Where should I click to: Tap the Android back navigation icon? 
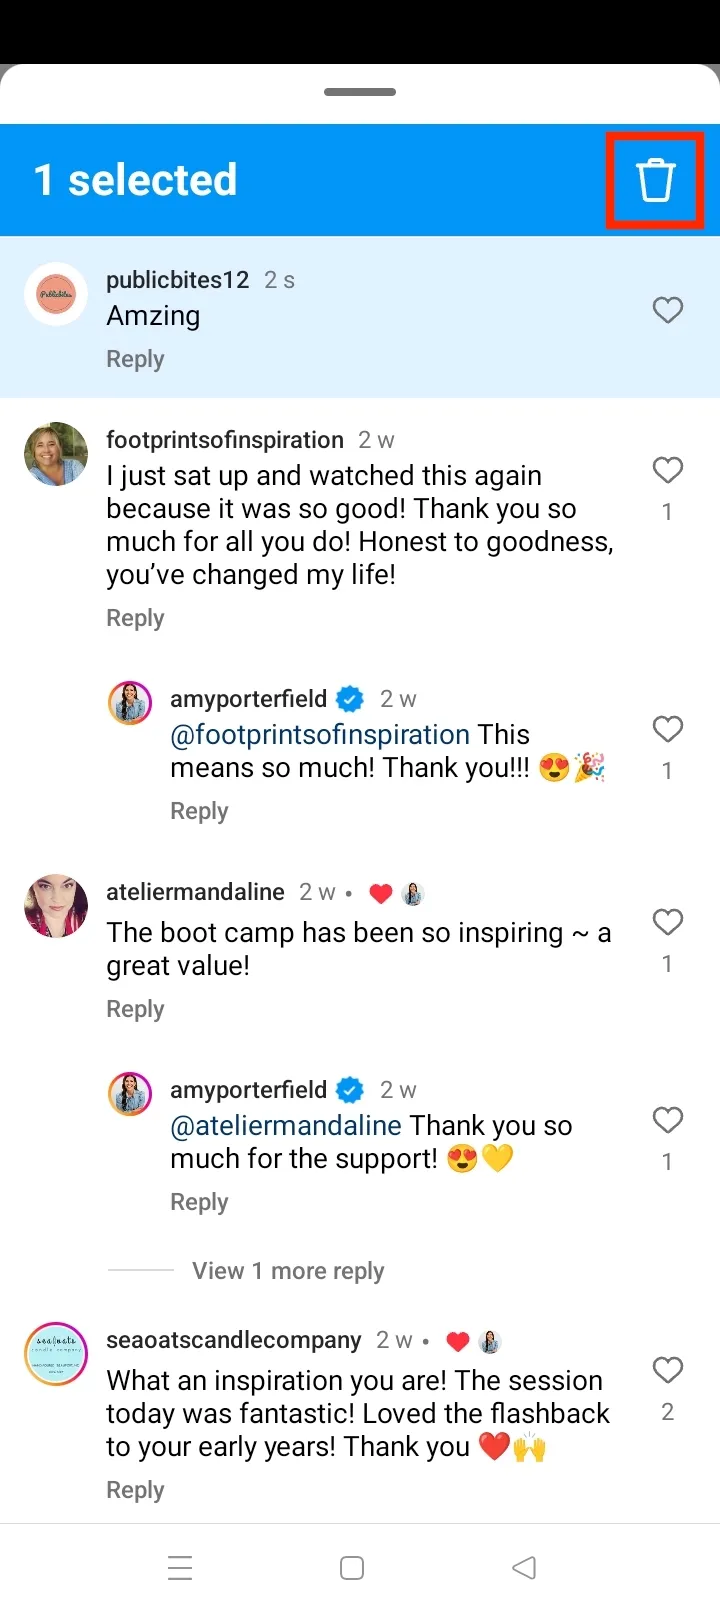pos(524,1568)
